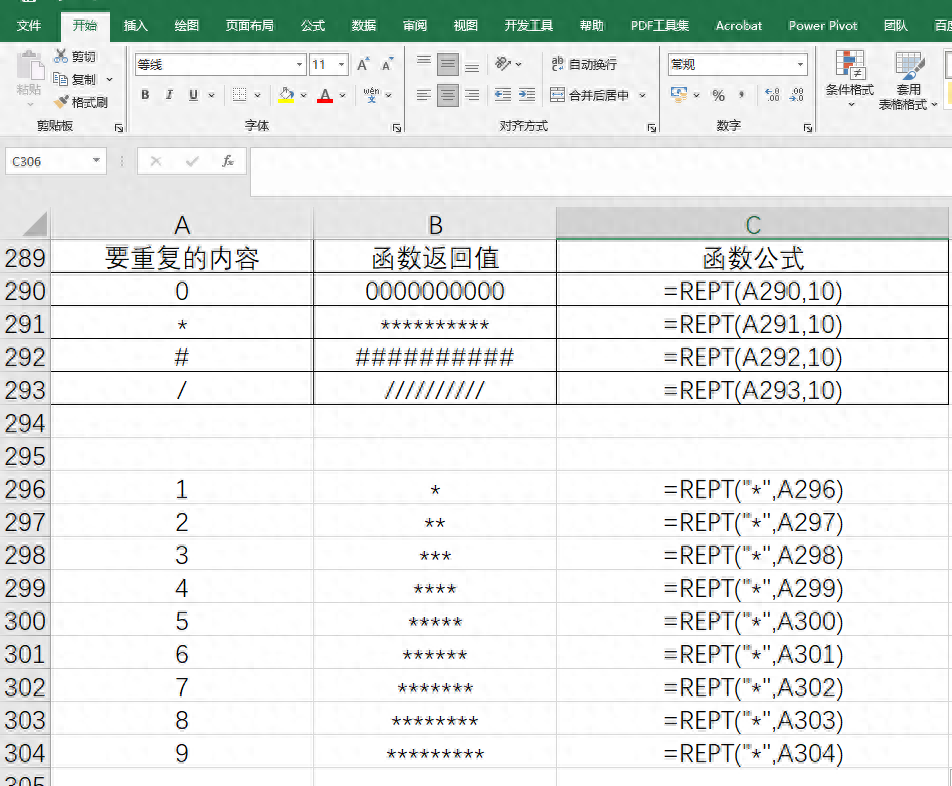Toggle Italic formatting
The height and width of the screenshot is (786, 952).
tap(169, 95)
